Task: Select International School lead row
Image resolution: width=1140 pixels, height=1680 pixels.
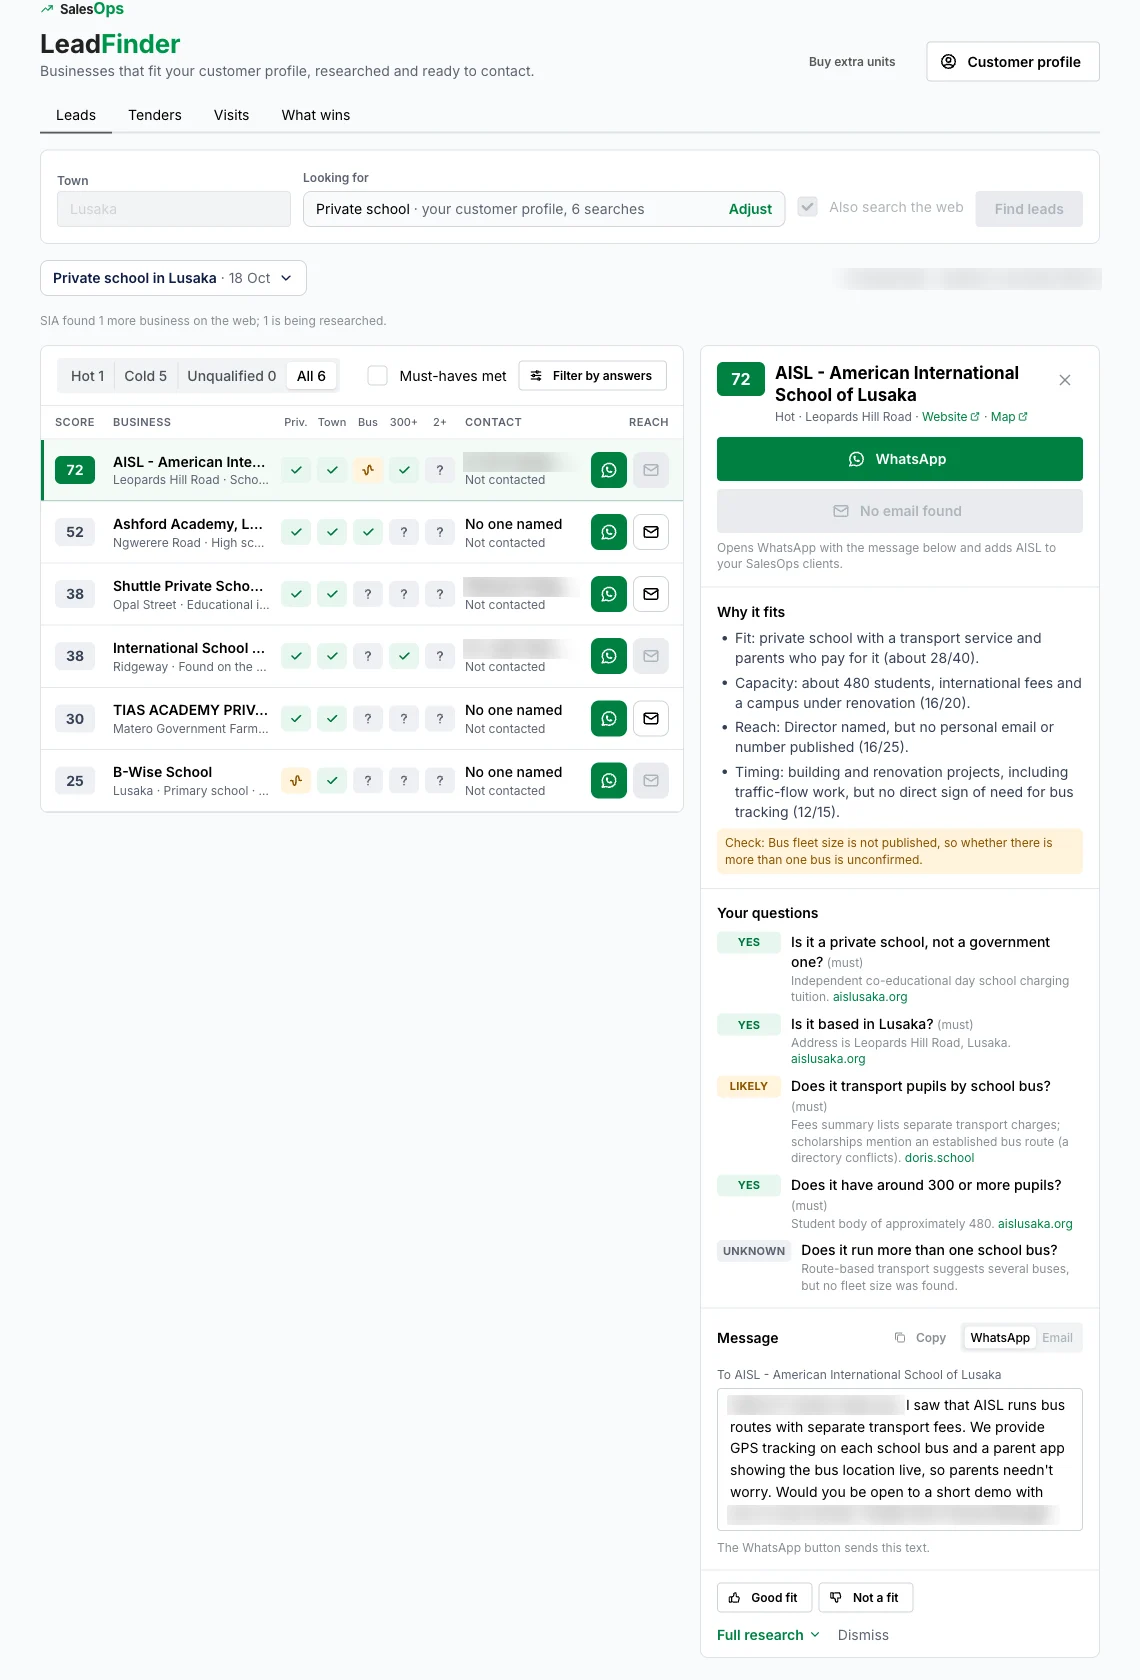Action: tap(362, 656)
